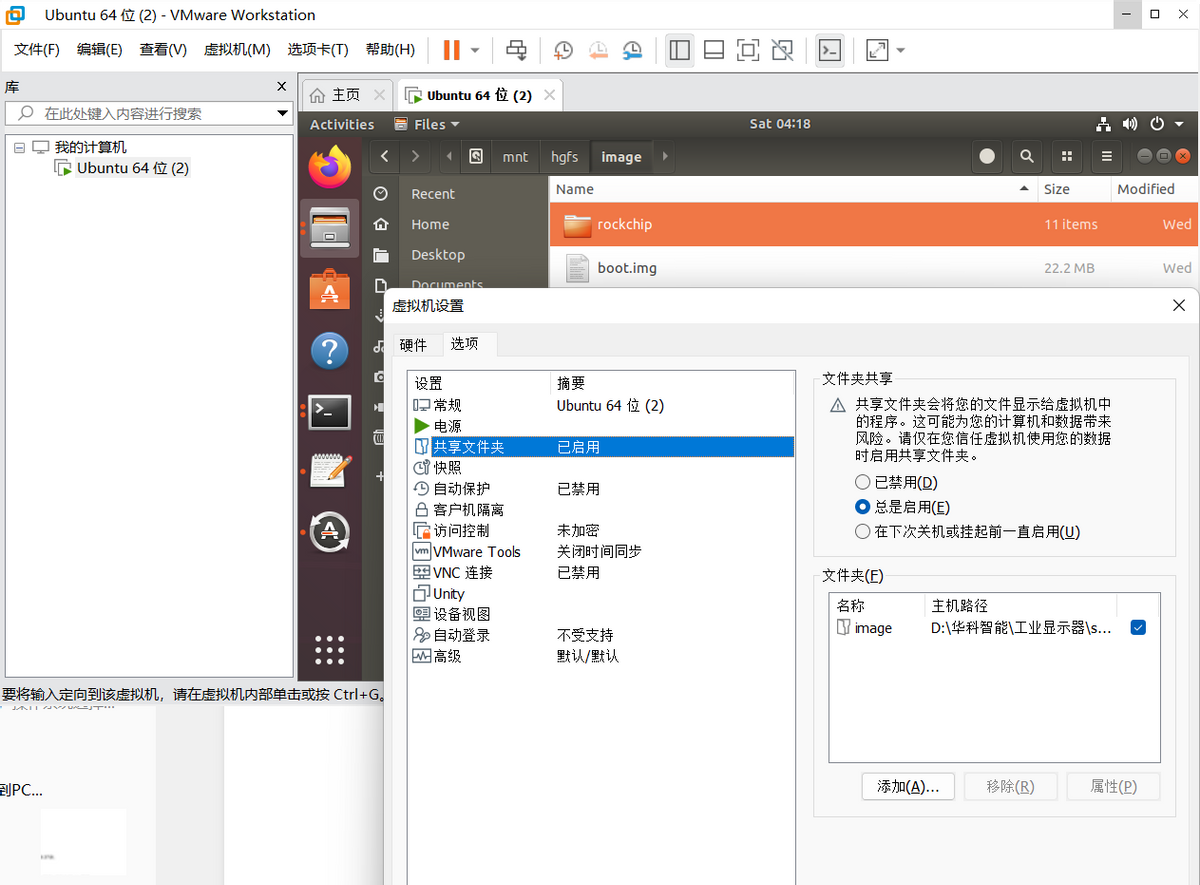Select the 已禁用 shared folders option
Viewport: 1200px width, 885px height.
861,482
